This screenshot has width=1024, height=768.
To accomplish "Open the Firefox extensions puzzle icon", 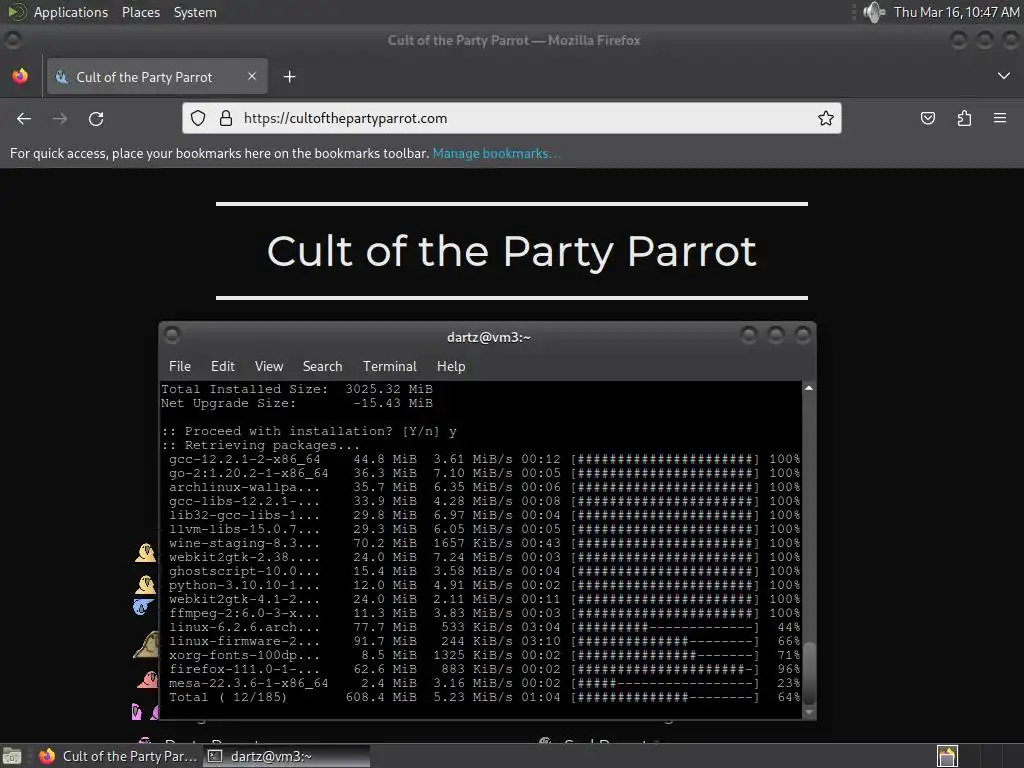I will pos(964,118).
